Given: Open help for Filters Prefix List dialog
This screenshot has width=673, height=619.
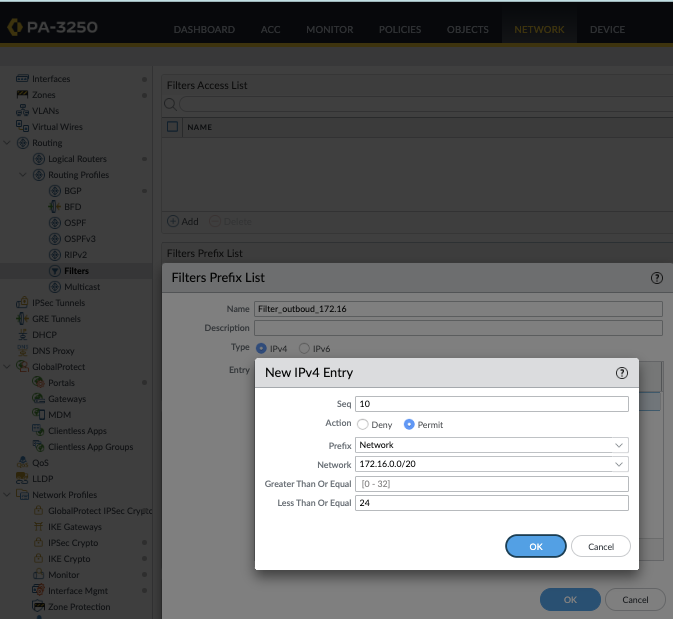Looking at the screenshot, I should (x=656, y=278).
